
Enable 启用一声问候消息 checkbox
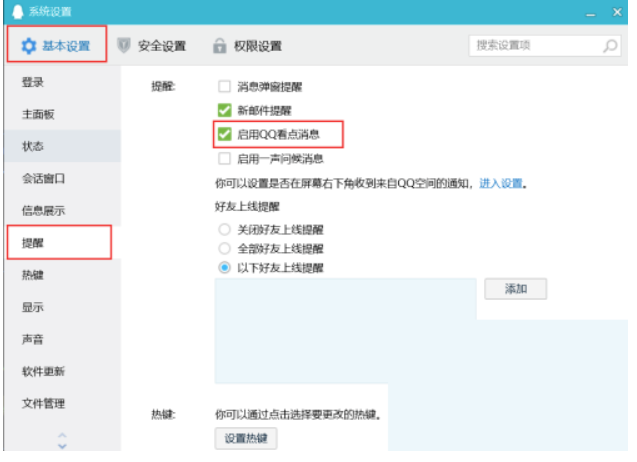click(224, 158)
